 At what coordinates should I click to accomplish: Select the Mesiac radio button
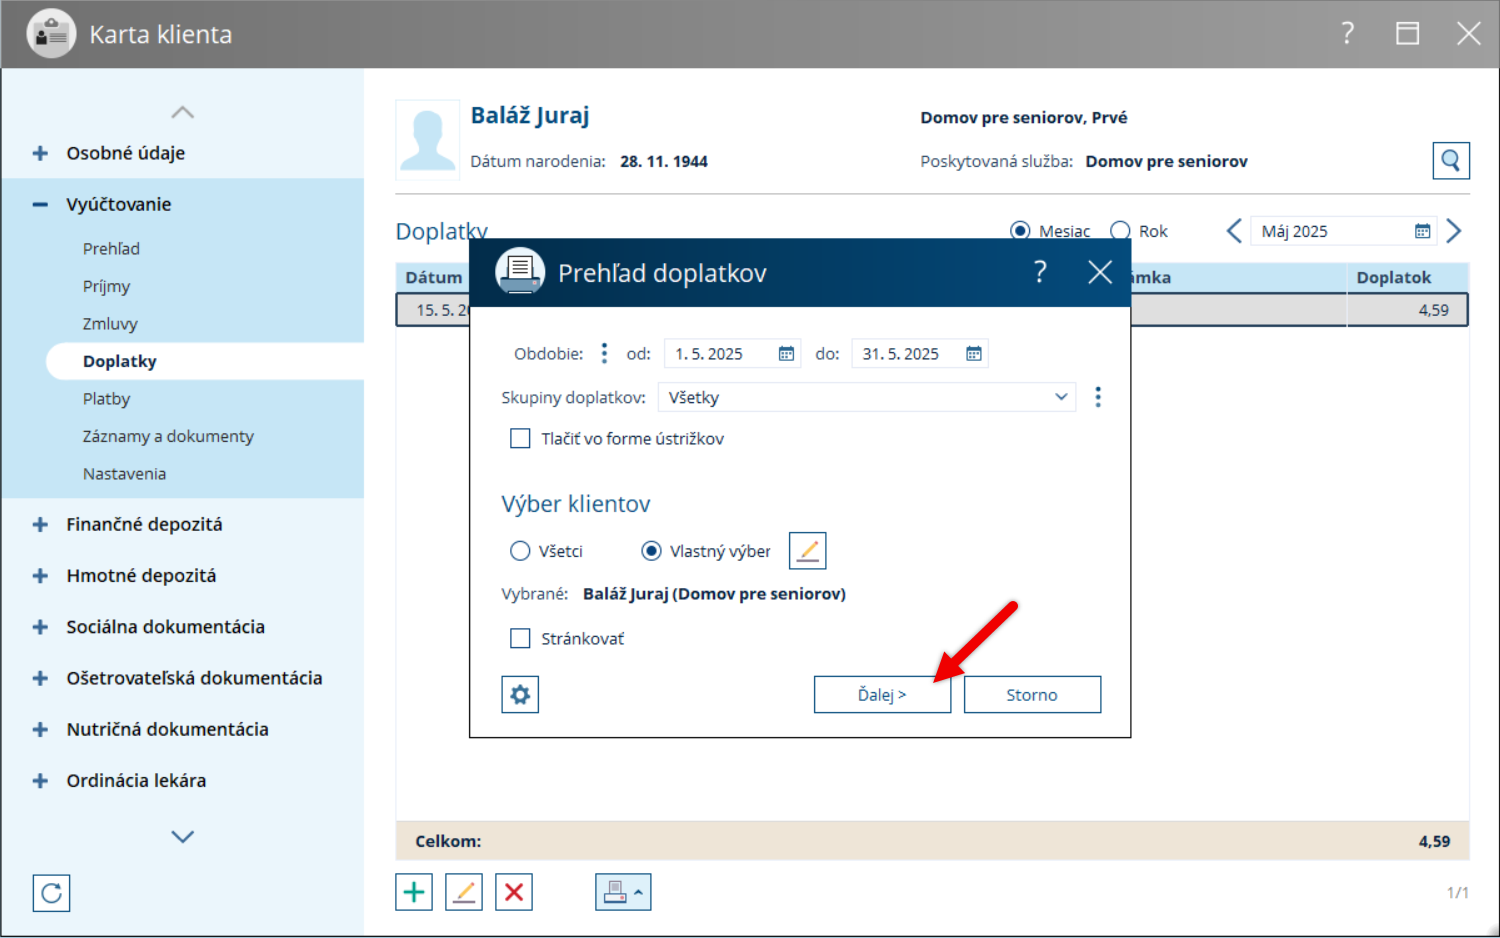pyautogui.click(x=1020, y=231)
